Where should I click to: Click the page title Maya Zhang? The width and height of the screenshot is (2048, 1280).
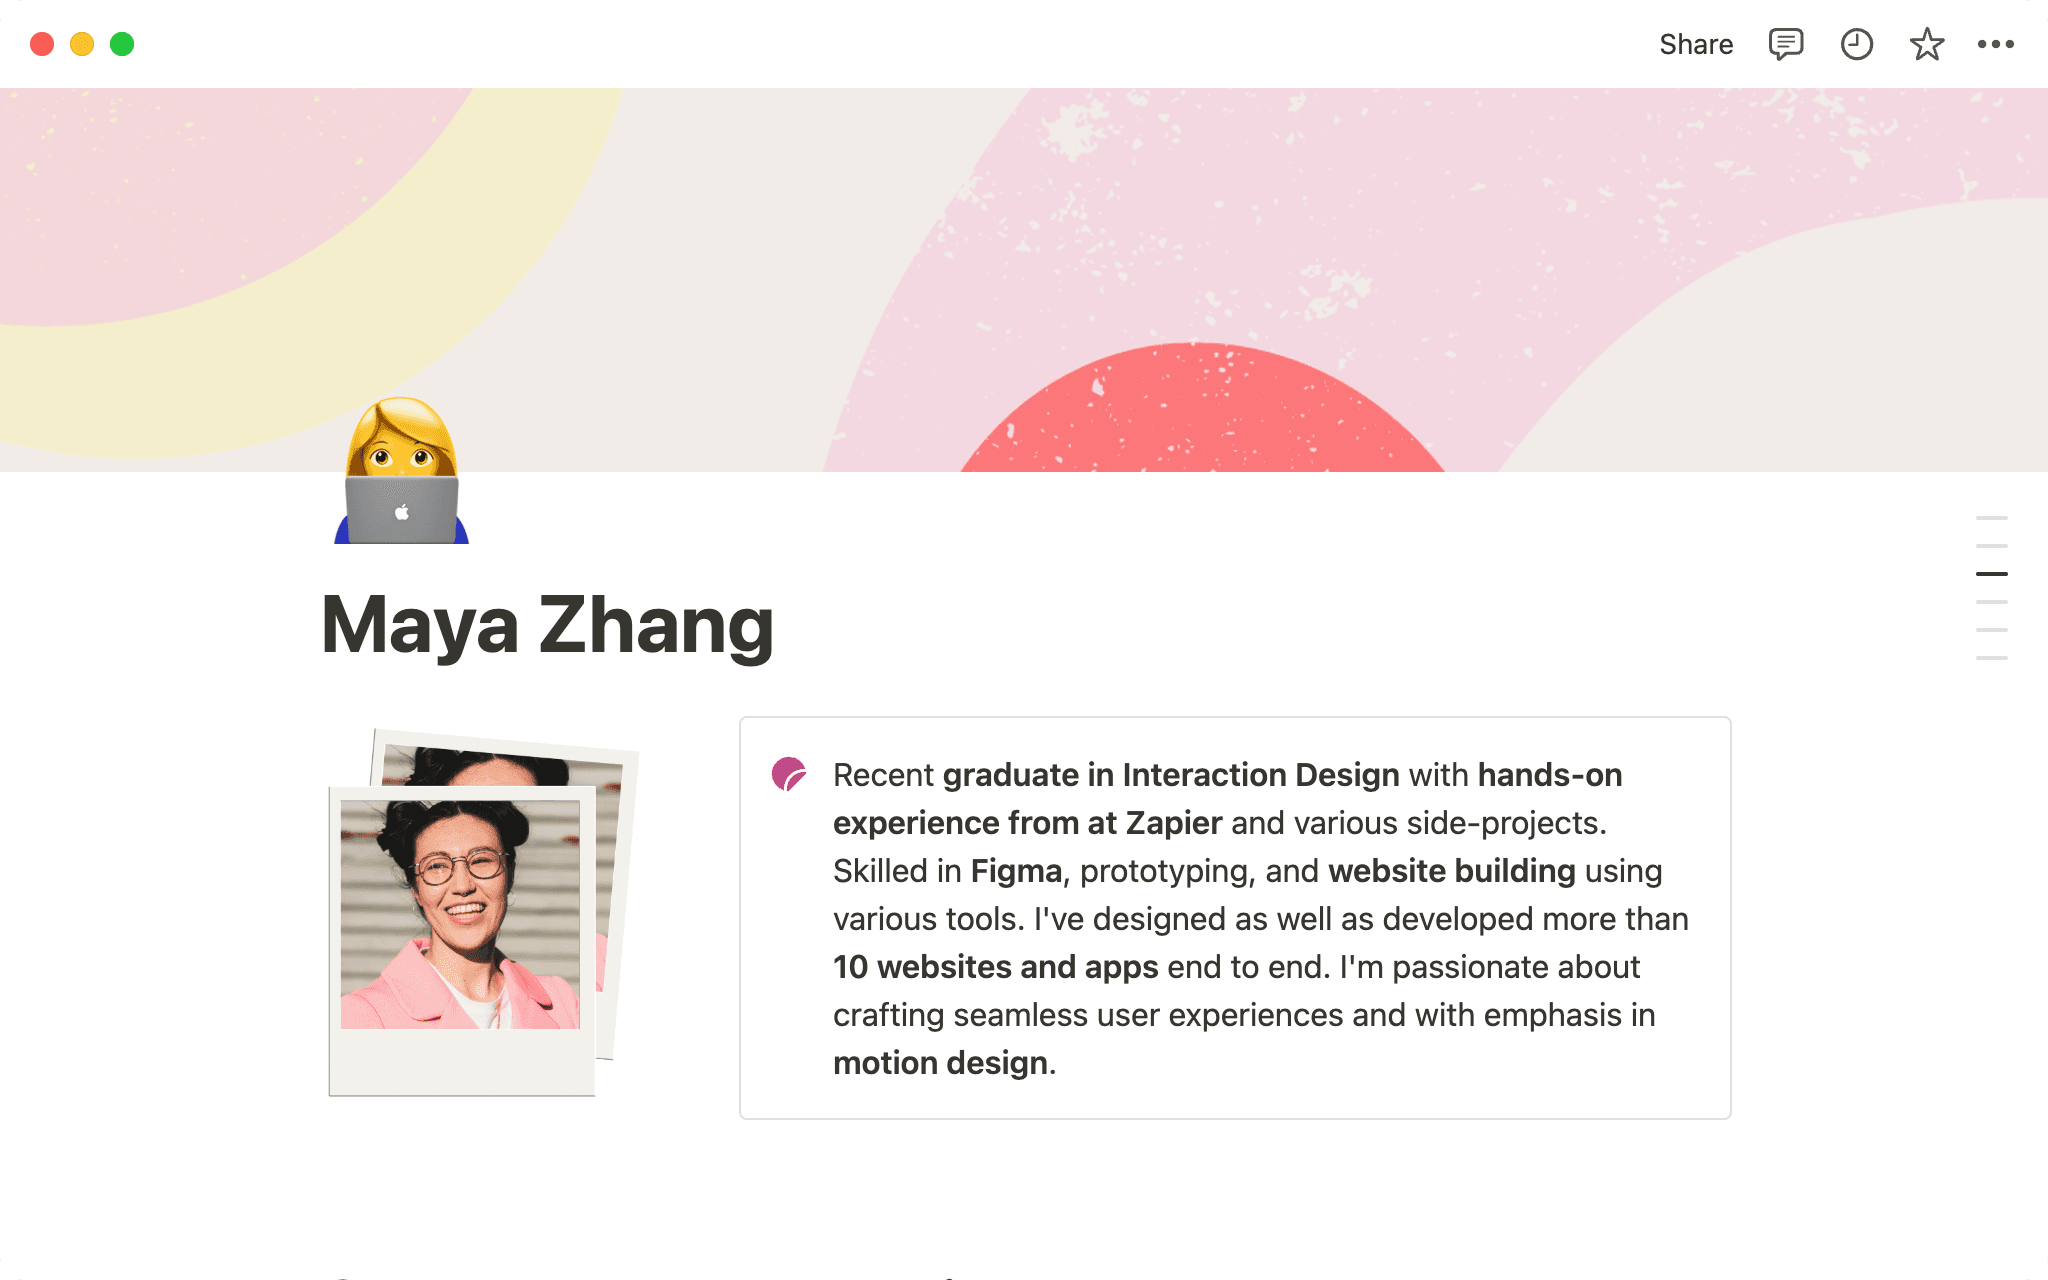(546, 624)
